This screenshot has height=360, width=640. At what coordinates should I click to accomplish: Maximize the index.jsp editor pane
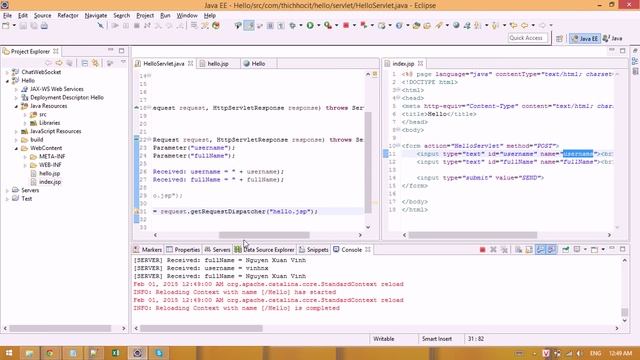click(x=622, y=51)
